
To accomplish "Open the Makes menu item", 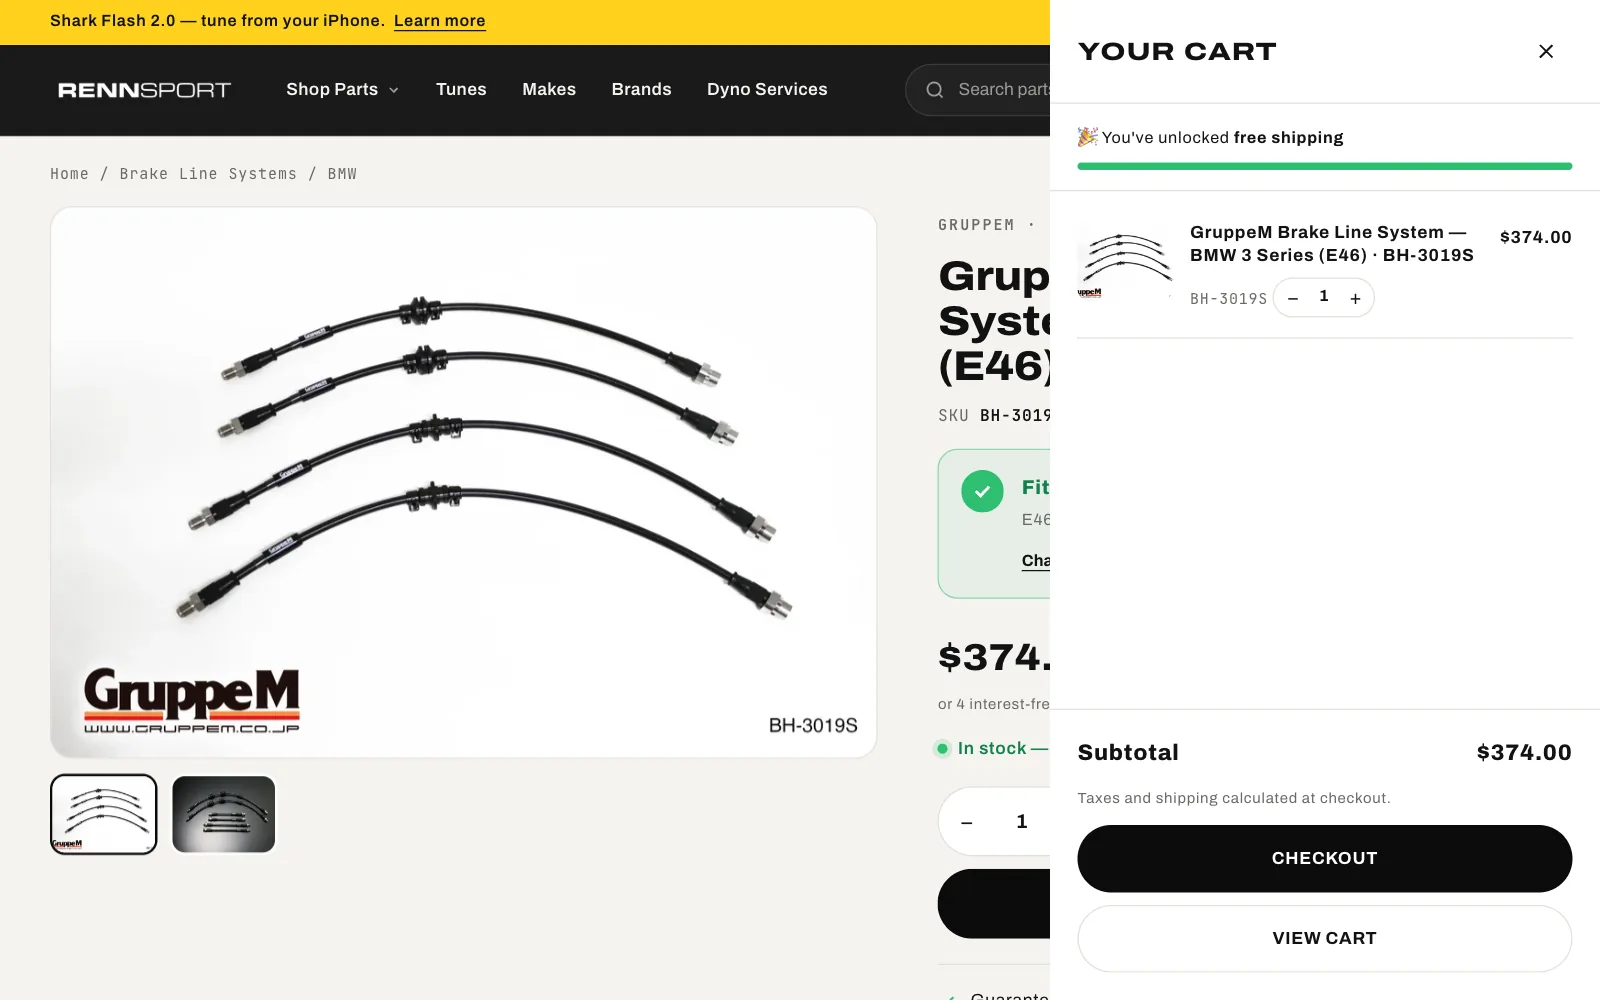I will (549, 89).
